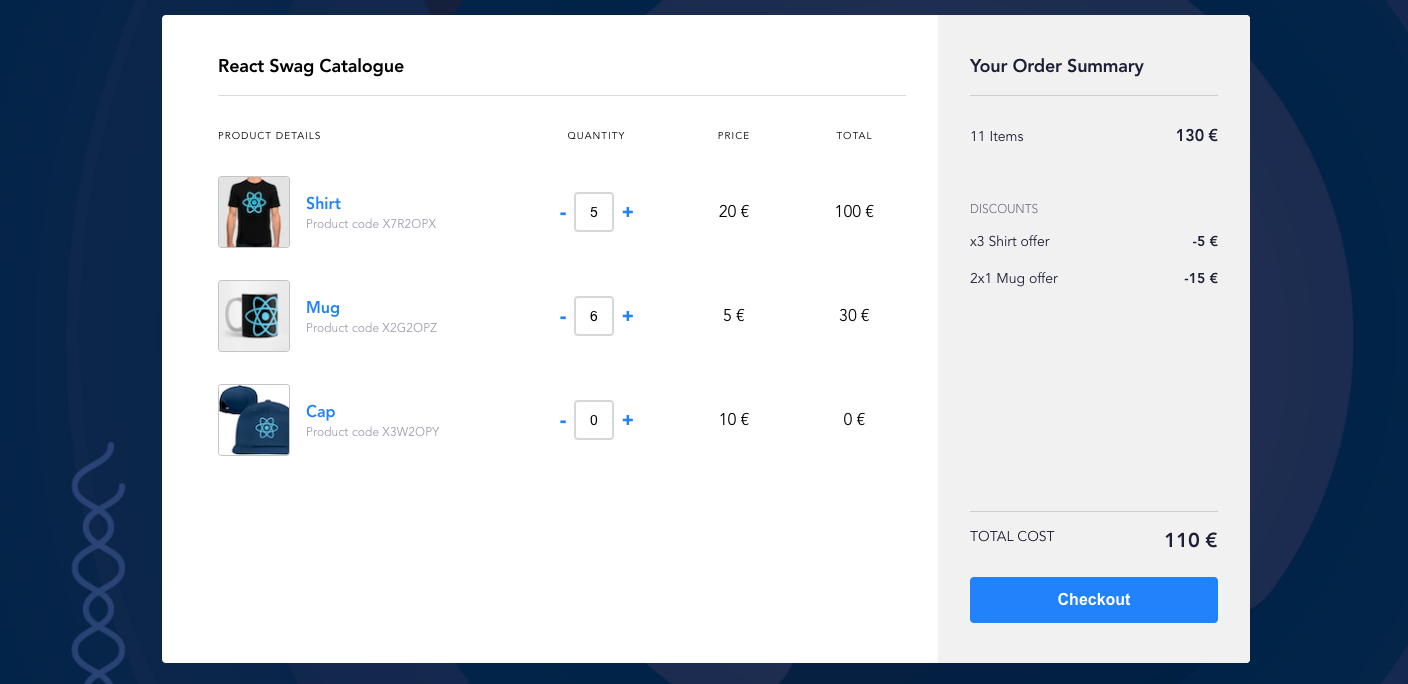Open the Cap product thumbnail
1408x684 pixels.
coord(254,420)
